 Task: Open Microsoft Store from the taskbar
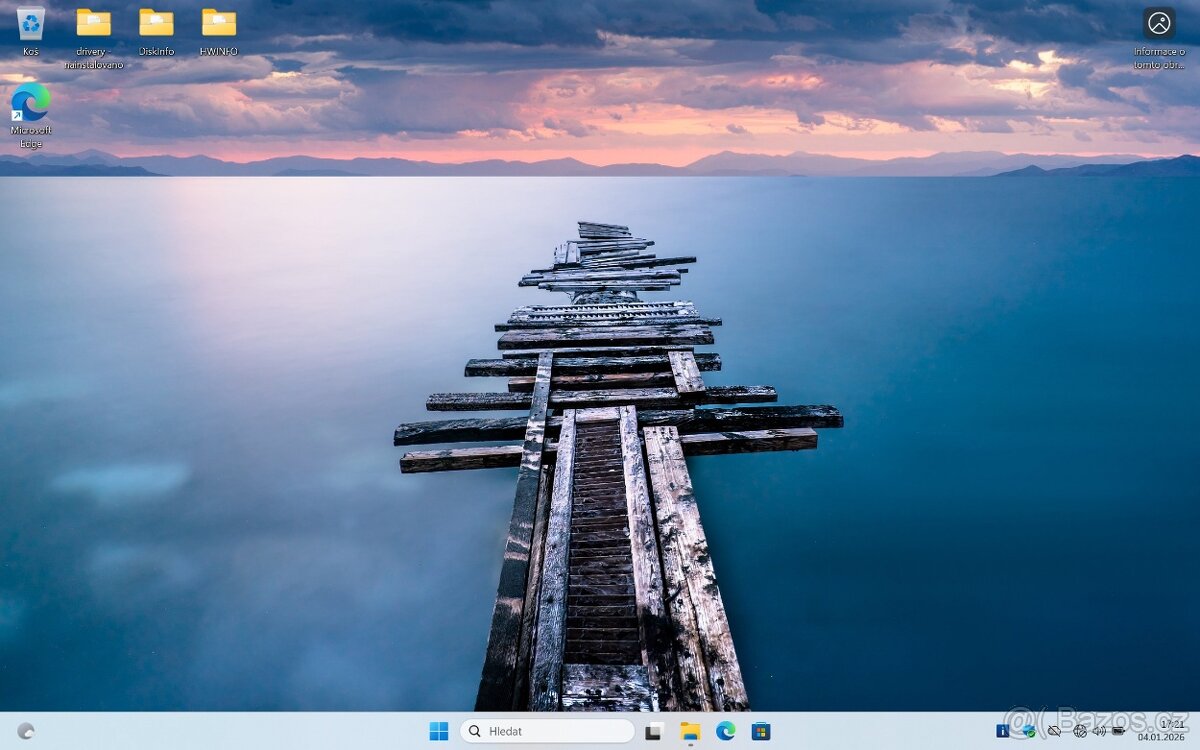[x=759, y=731]
